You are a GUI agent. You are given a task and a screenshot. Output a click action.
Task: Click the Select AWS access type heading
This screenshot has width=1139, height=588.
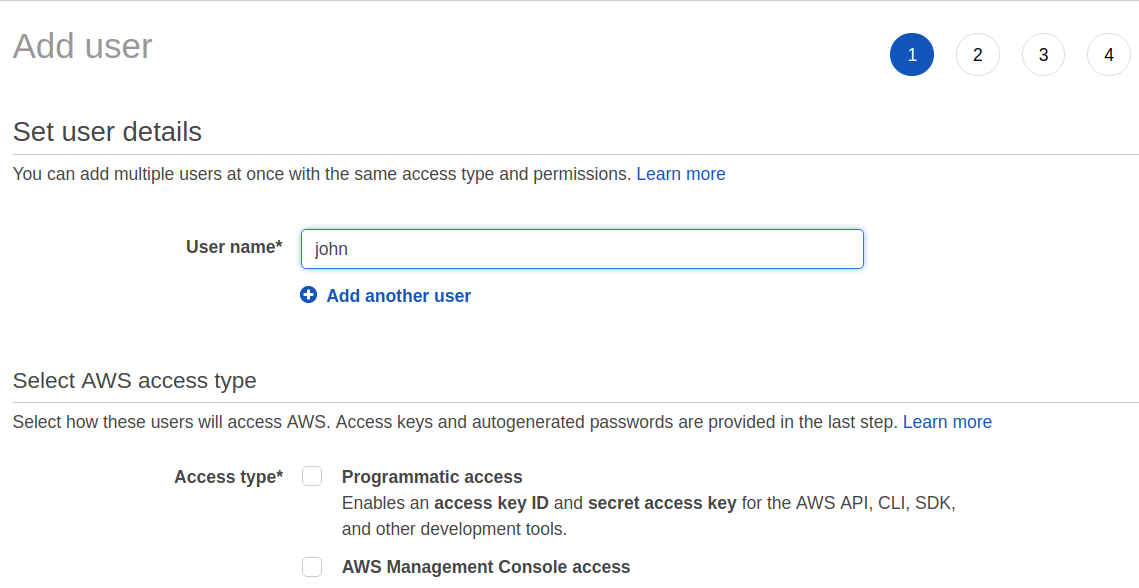coord(134,381)
